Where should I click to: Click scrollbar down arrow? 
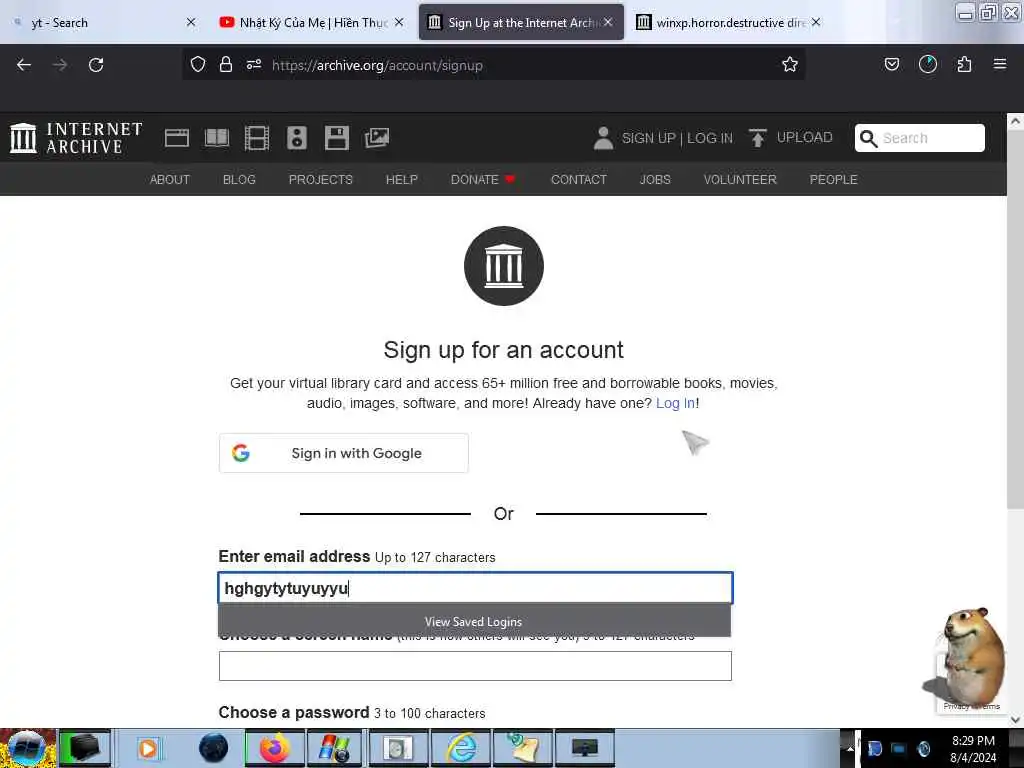pos(1015,720)
